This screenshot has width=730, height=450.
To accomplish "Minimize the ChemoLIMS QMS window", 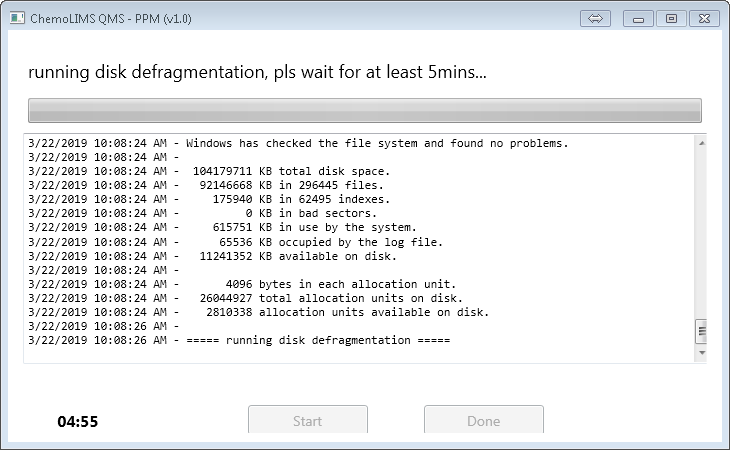I will pyautogui.click(x=639, y=18).
